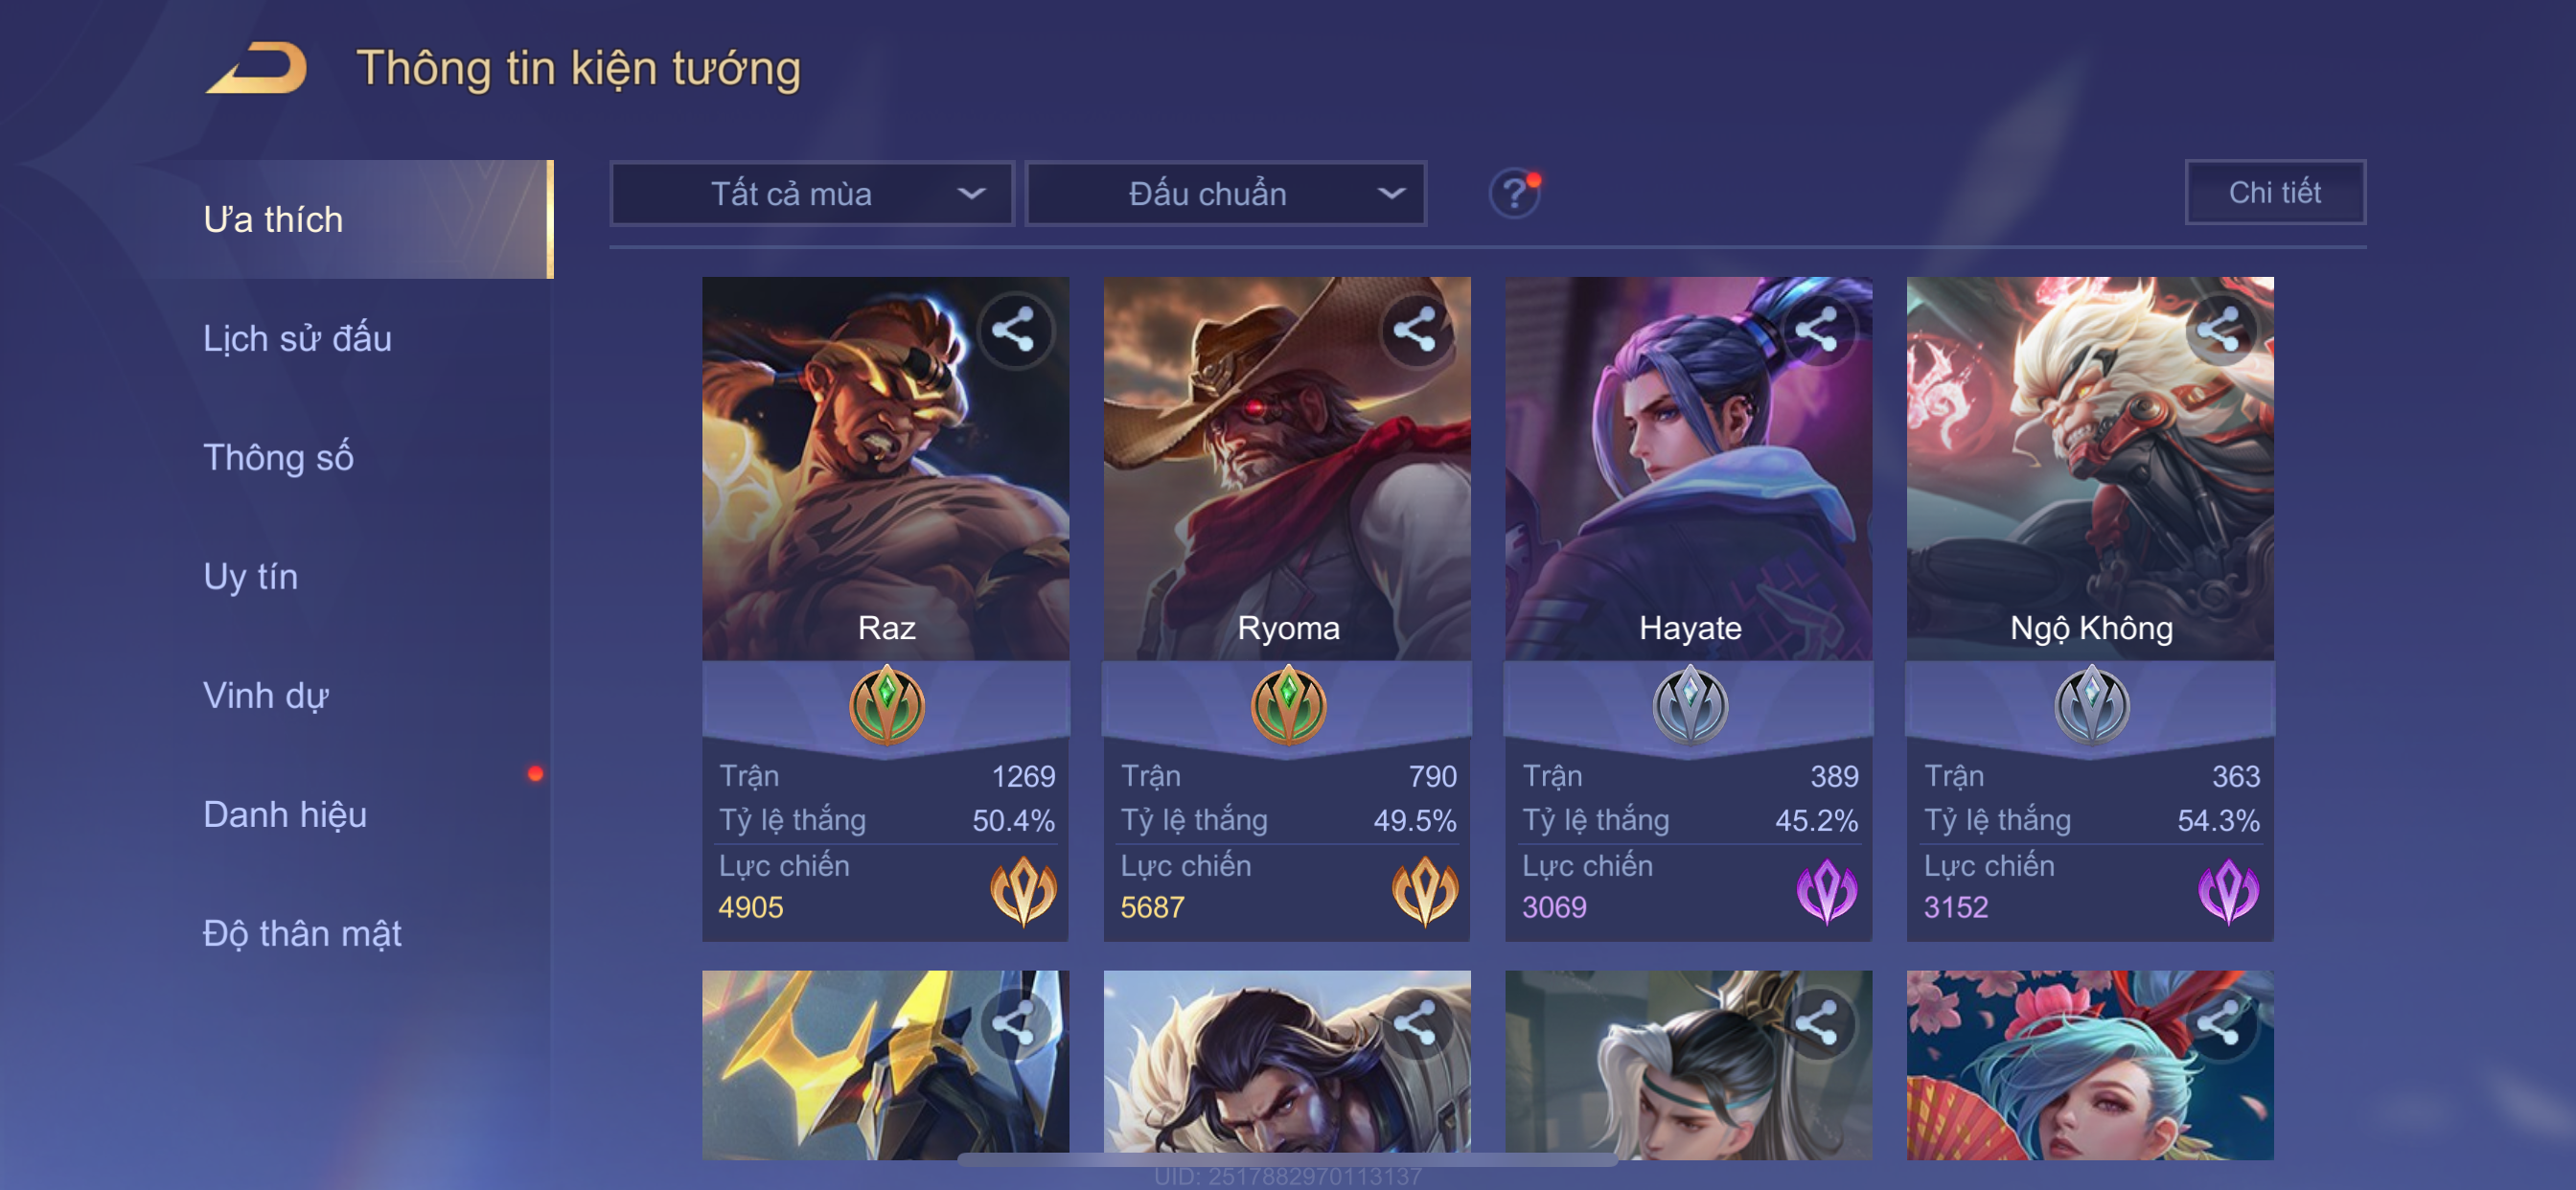Open the Hayate hero portrait
The image size is (2576, 1190).
[x=1688, y=468]
